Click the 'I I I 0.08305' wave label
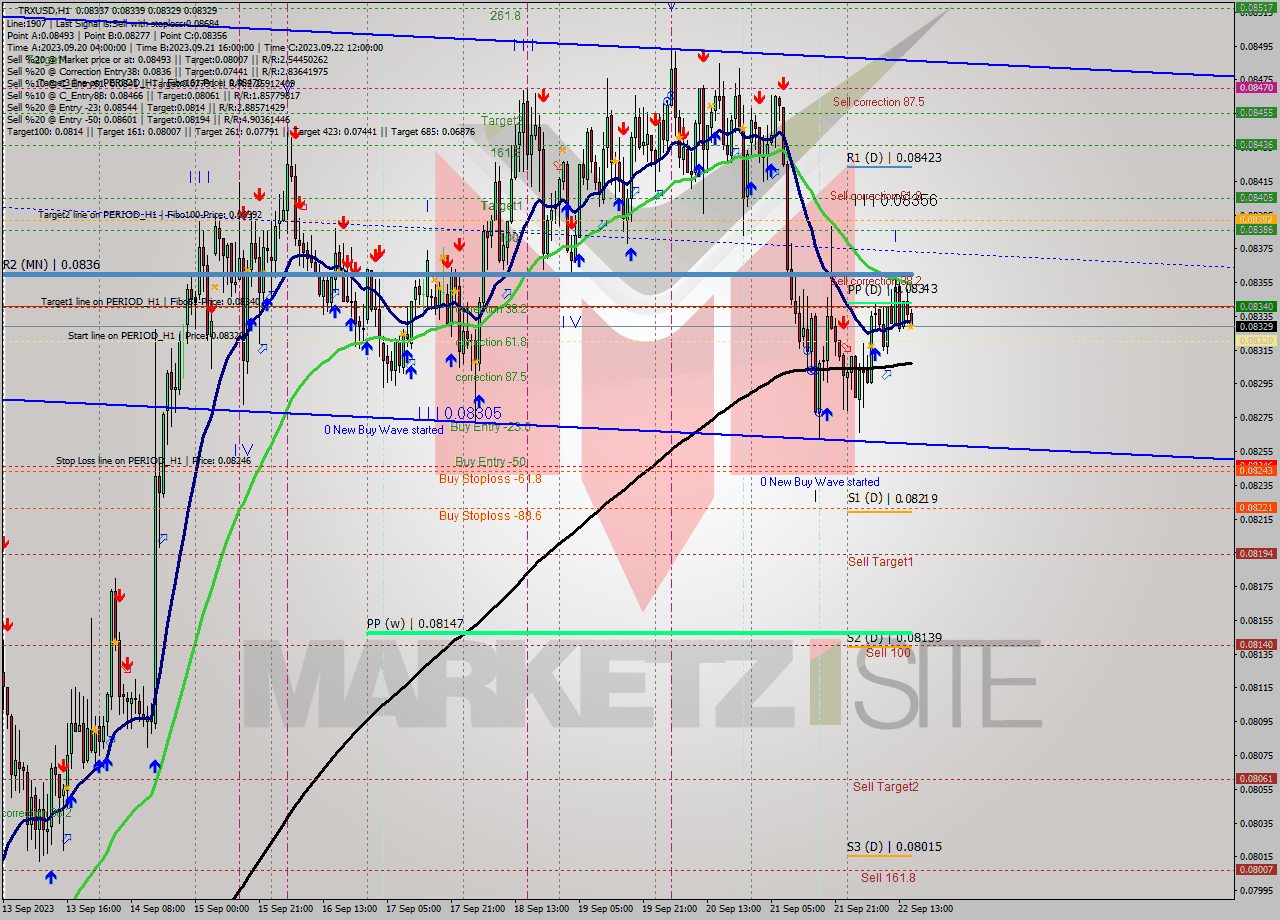This screenshot has height=920, width=1280. [459, 413]
